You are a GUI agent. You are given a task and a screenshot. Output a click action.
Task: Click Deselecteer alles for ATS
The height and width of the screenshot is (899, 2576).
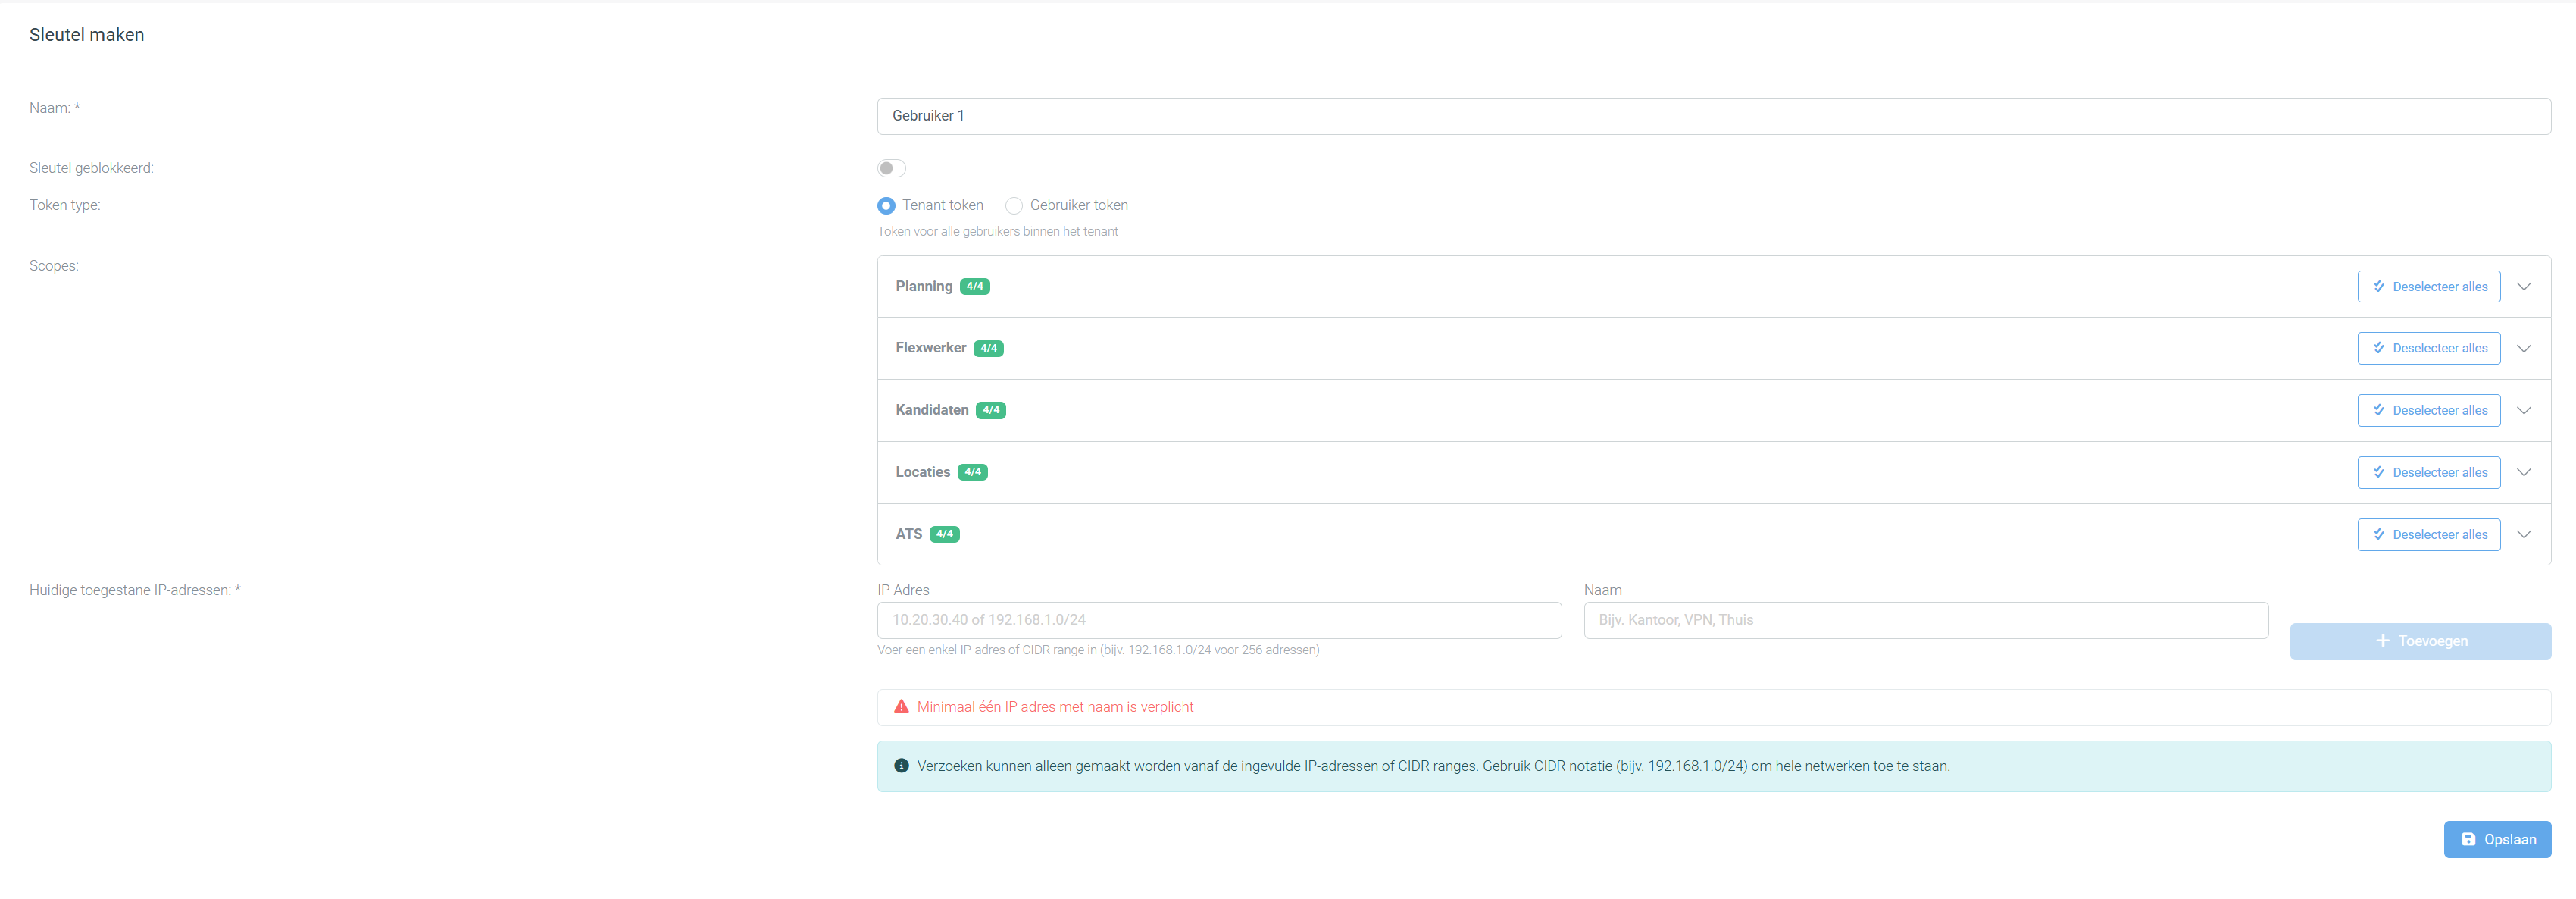point(2428,534)
